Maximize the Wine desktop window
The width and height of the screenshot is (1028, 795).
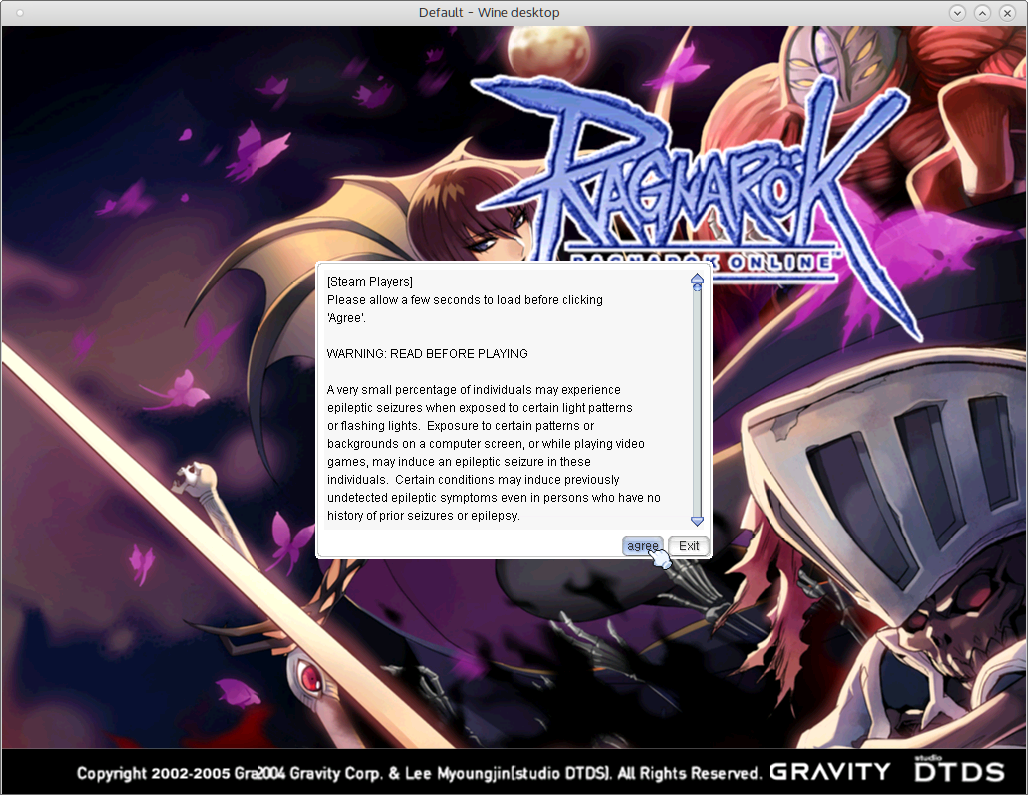click(x=982, y=12)
